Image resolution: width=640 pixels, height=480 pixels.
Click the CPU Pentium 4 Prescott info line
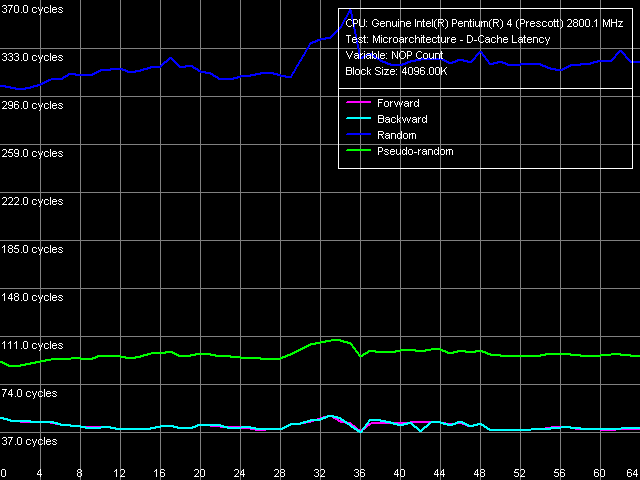click(x=484, y=24)
